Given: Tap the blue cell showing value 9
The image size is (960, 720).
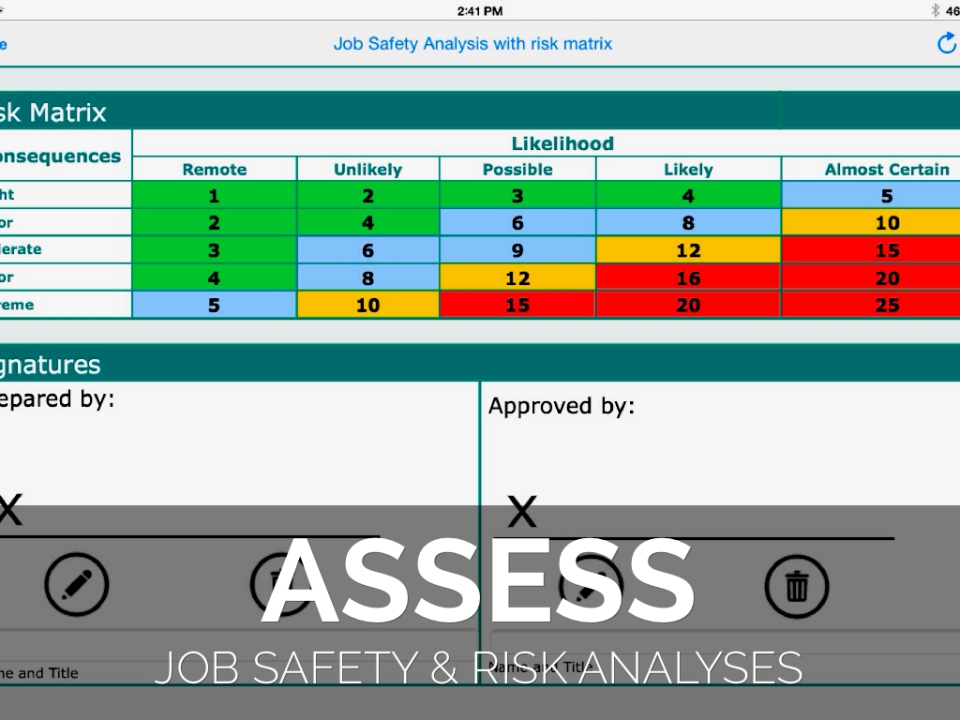Looking at the screenshot, I should tap(517, 250).
